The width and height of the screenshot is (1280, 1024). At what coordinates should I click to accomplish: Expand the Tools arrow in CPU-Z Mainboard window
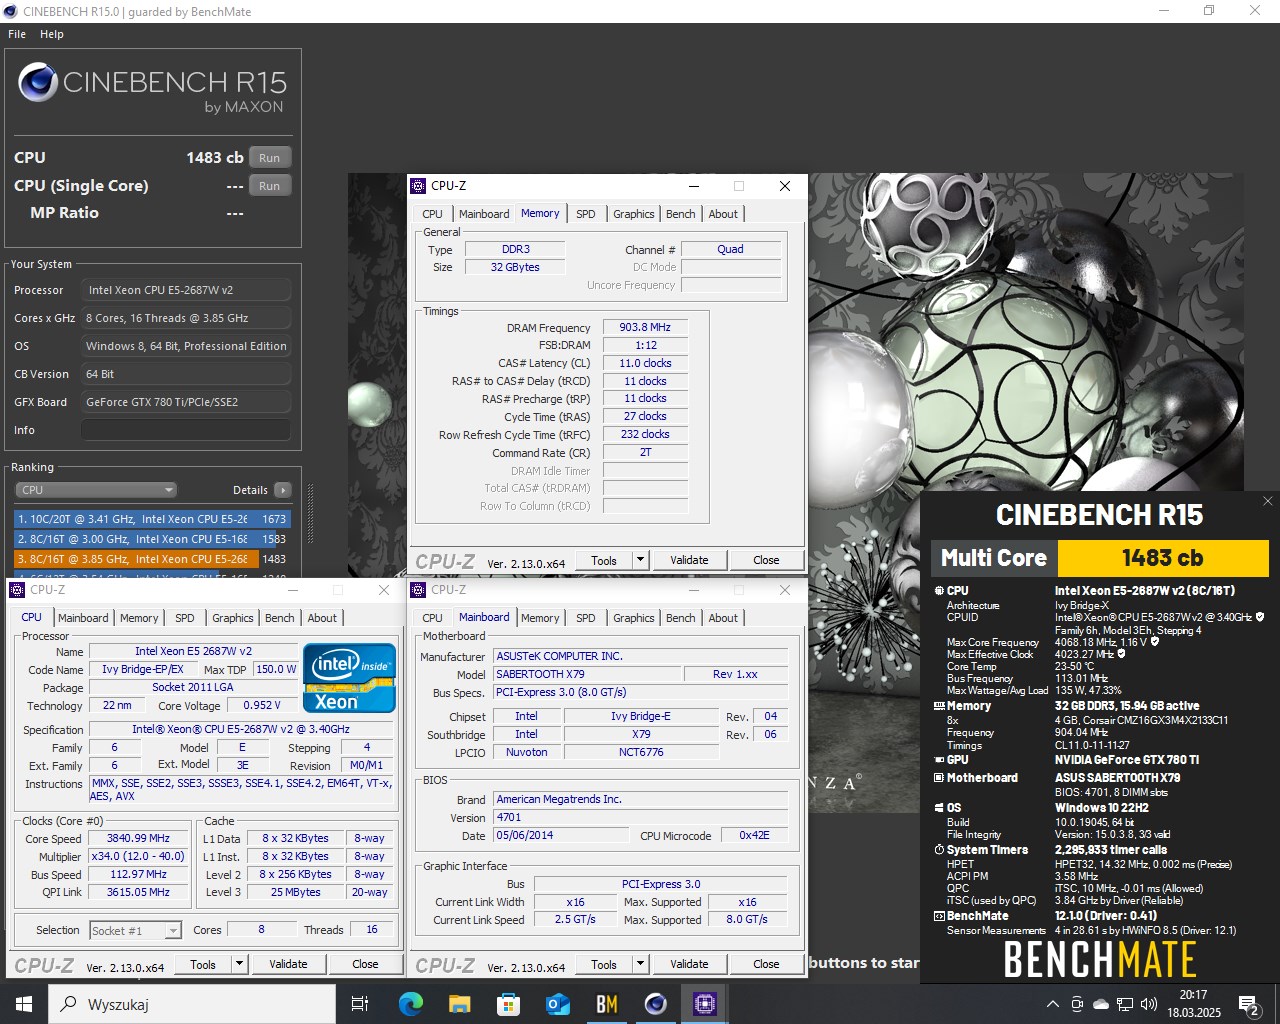point(640,964)
